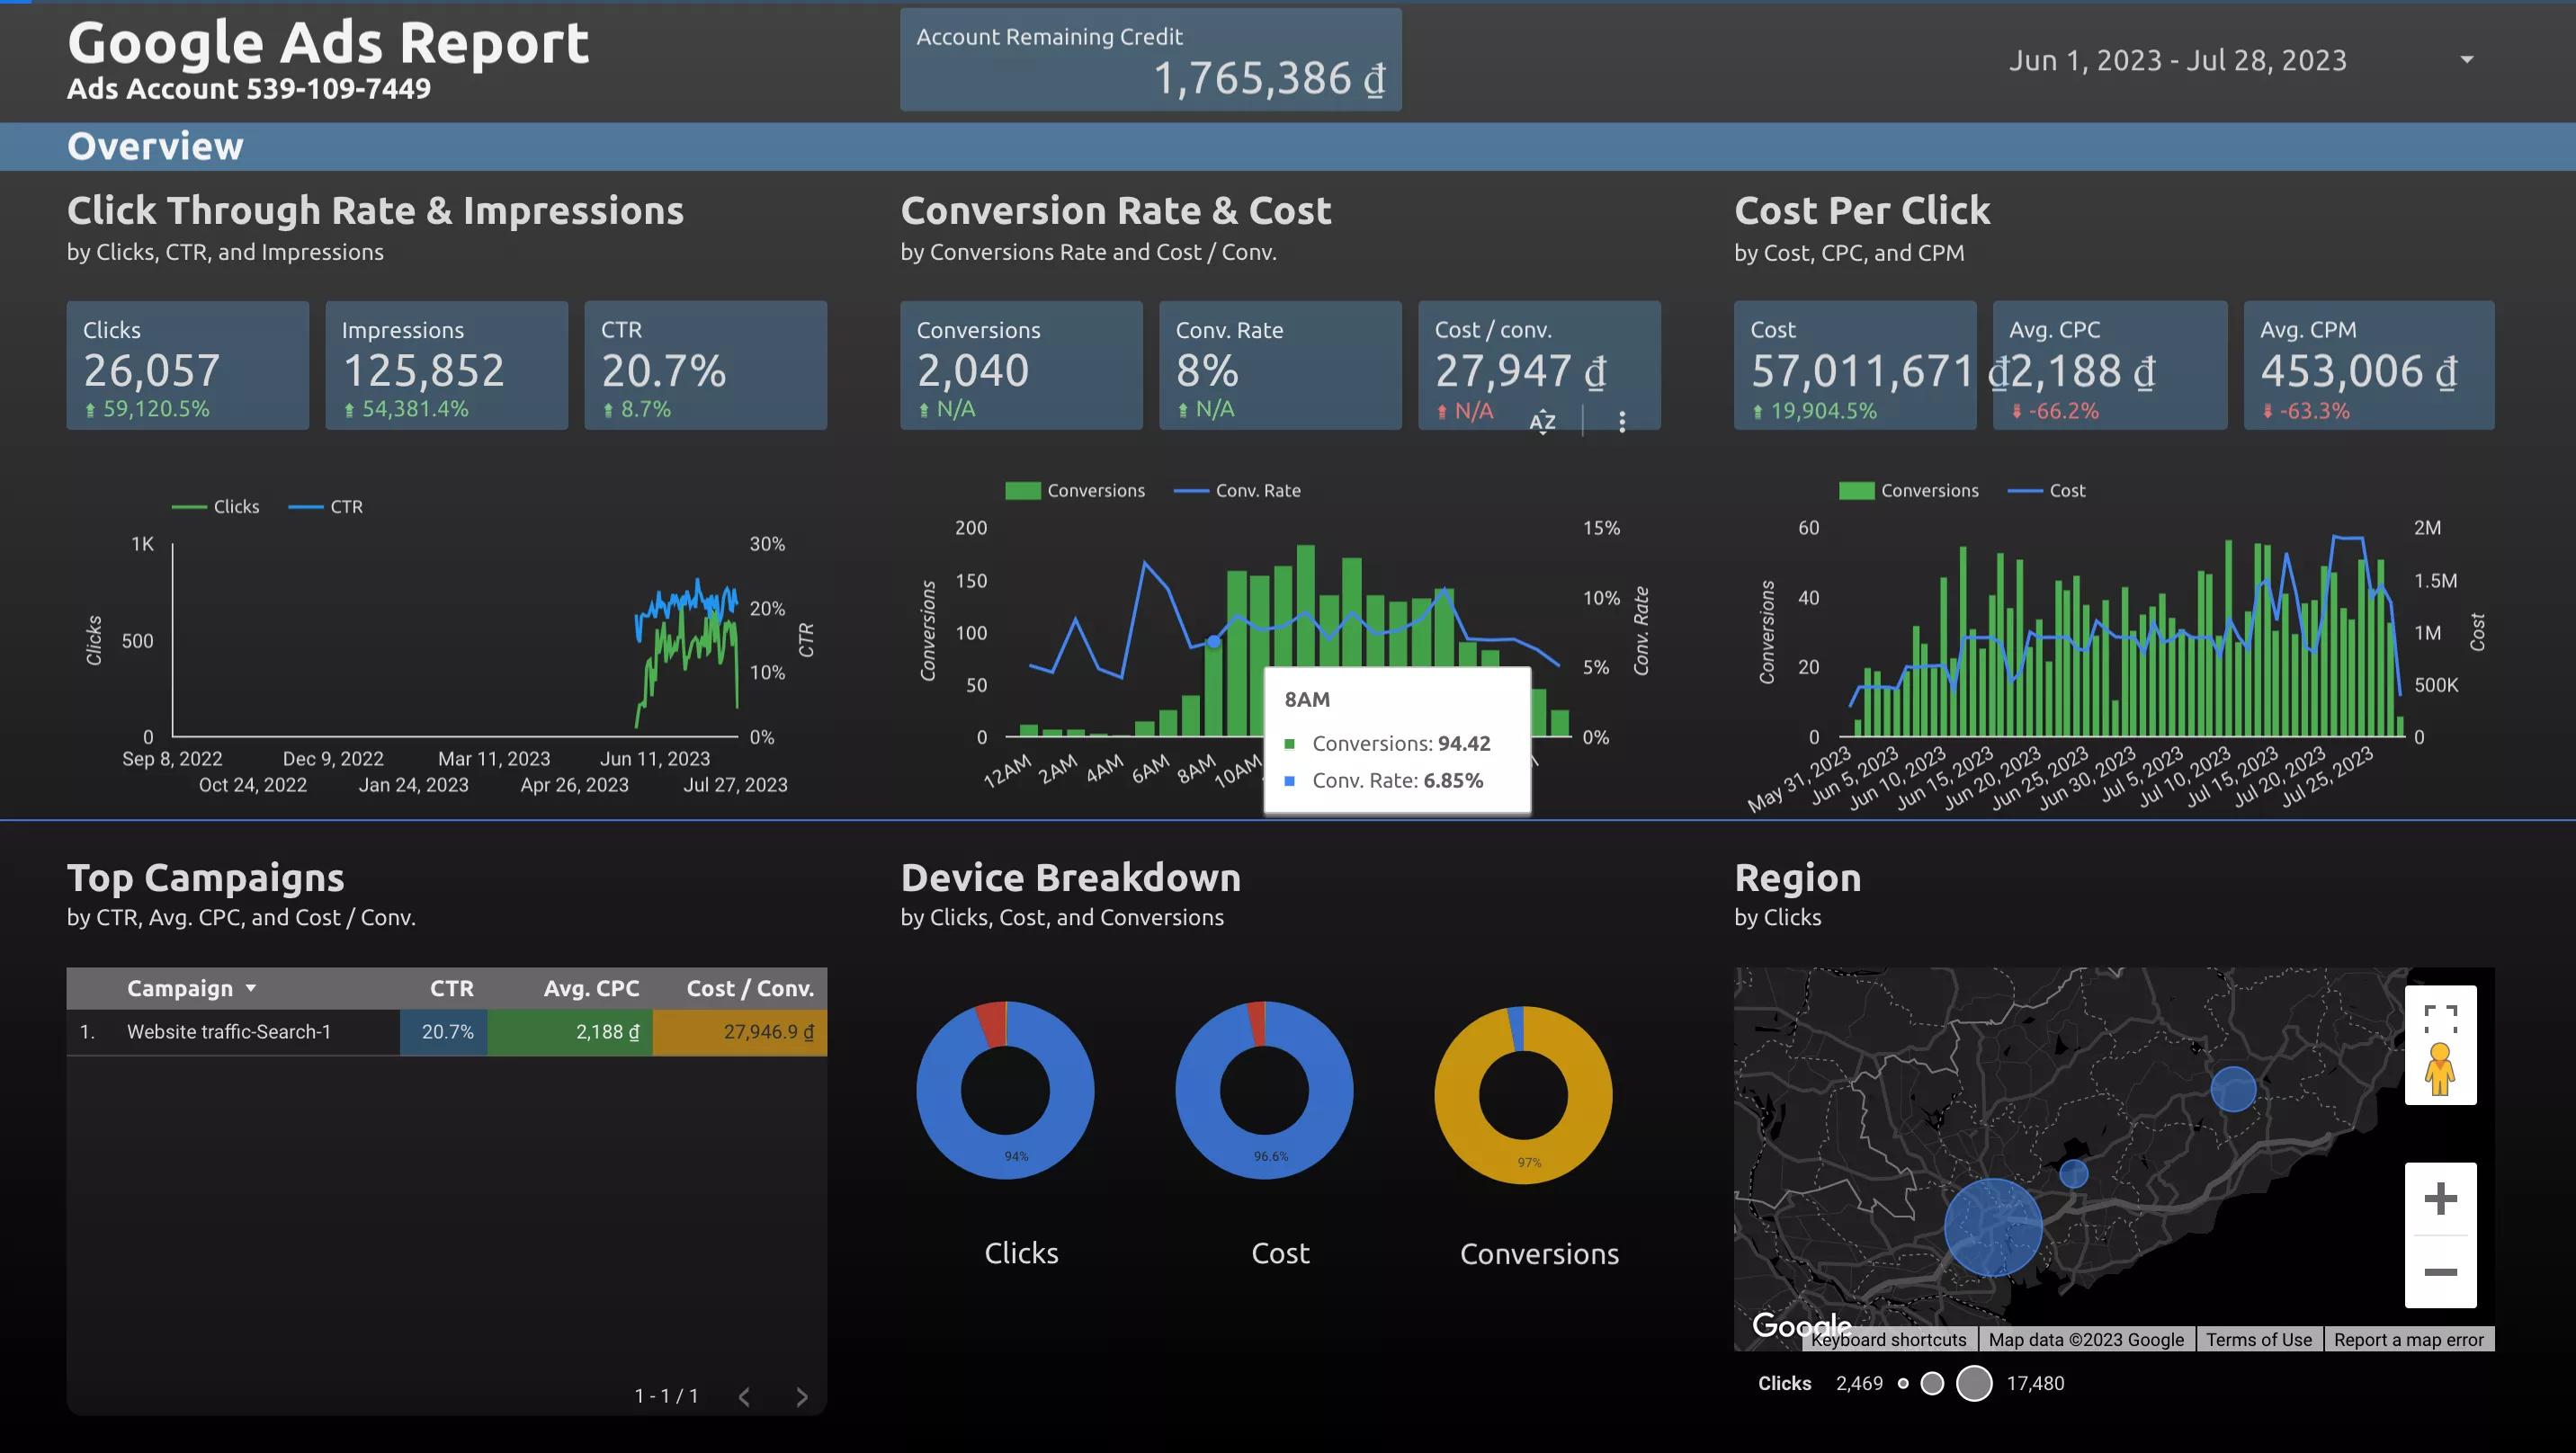The width and height of the screenshot is (2576, 1453).
Task: Click the AZ sort icon on the chart
Action: pyautogui.click(x=1542, y=421)
